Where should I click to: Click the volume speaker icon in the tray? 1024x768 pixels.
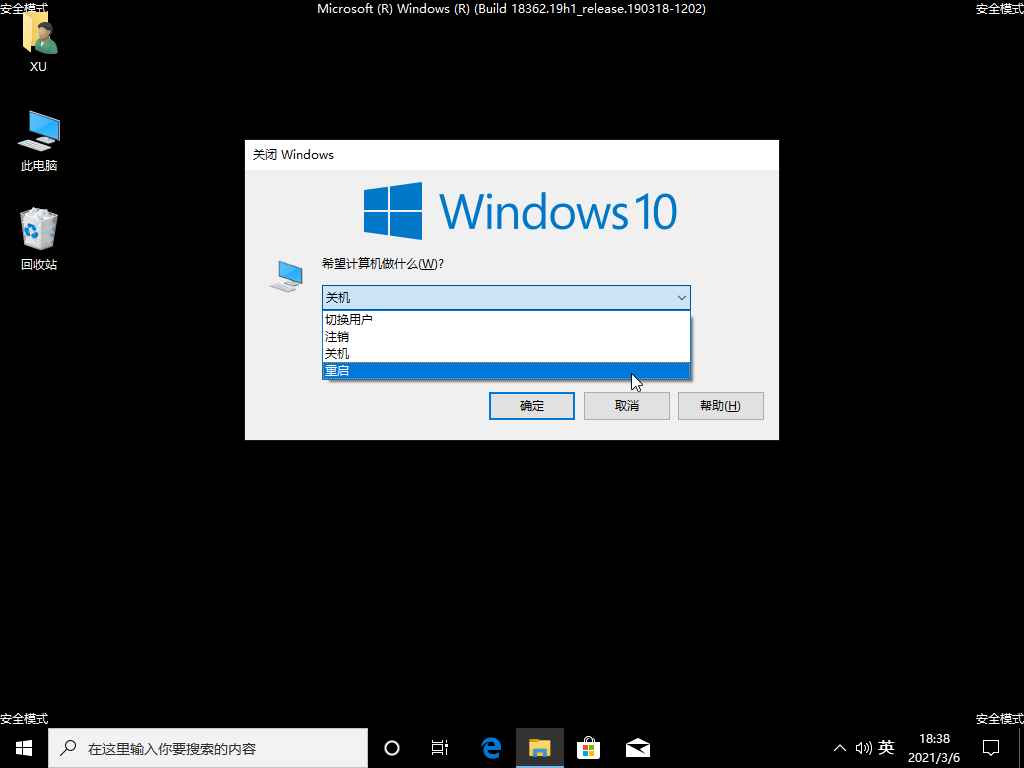[863, 747]
